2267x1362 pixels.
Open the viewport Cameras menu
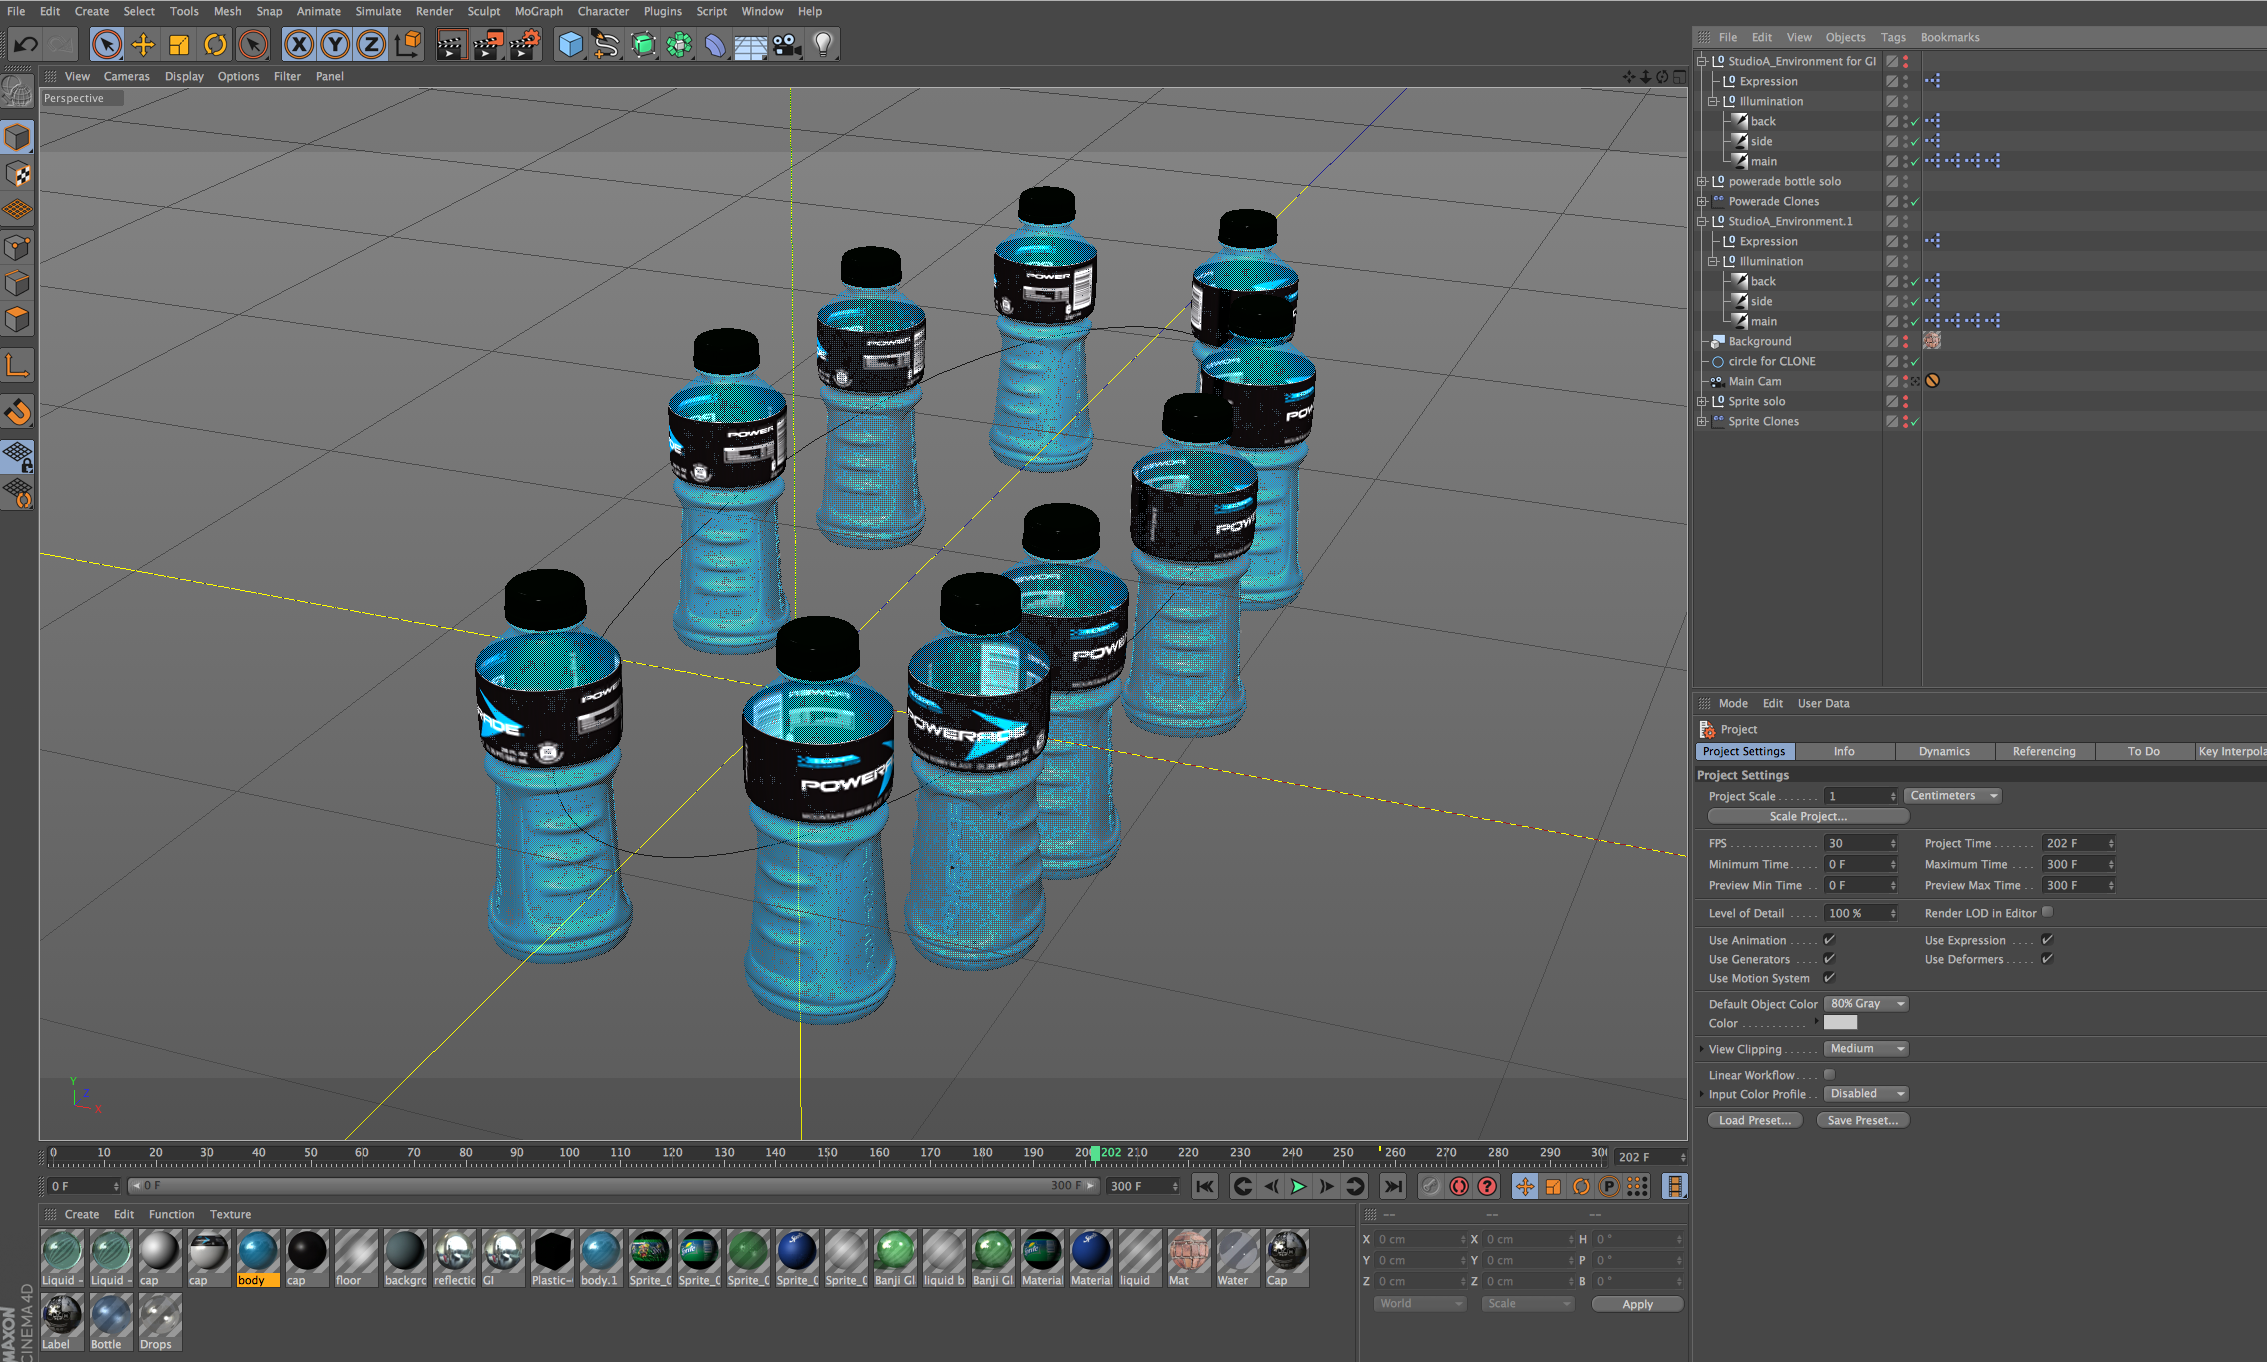126,76
